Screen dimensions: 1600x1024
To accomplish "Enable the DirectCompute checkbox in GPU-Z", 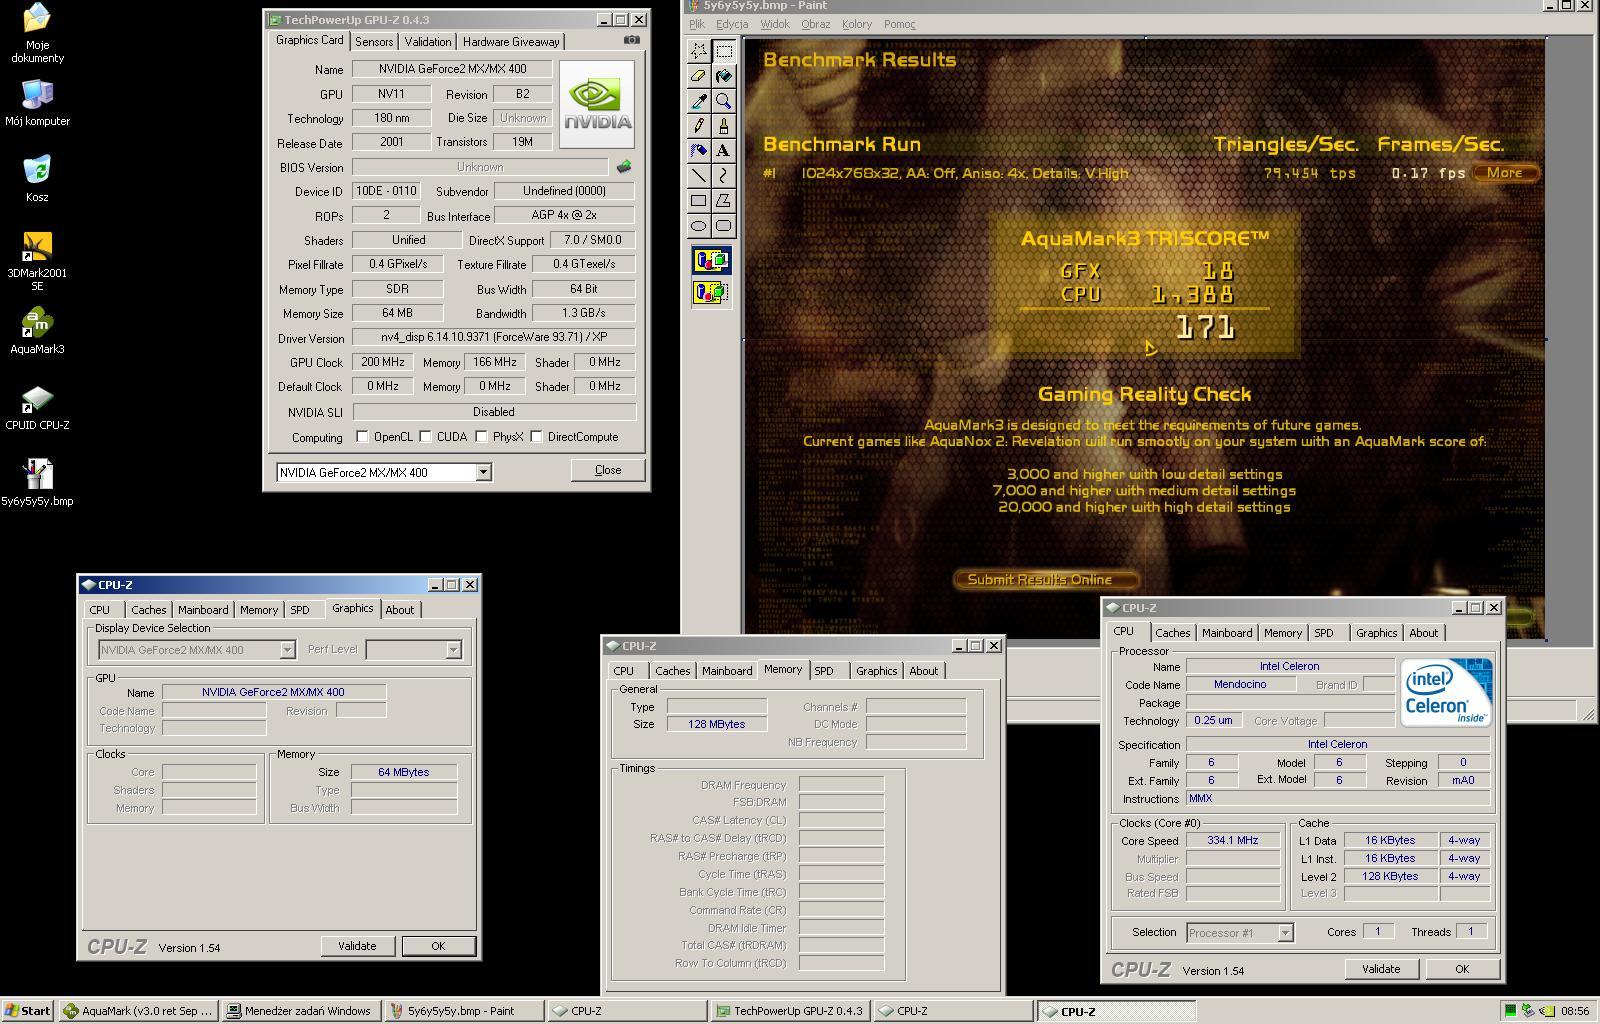I will click(536, 437).
